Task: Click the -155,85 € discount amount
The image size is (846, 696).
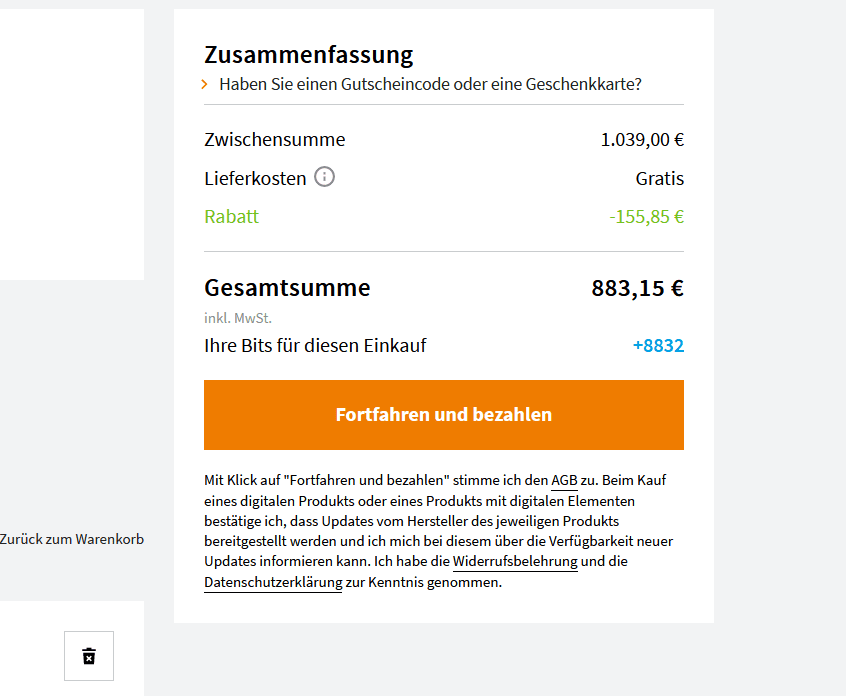Action: pos(646,217)
